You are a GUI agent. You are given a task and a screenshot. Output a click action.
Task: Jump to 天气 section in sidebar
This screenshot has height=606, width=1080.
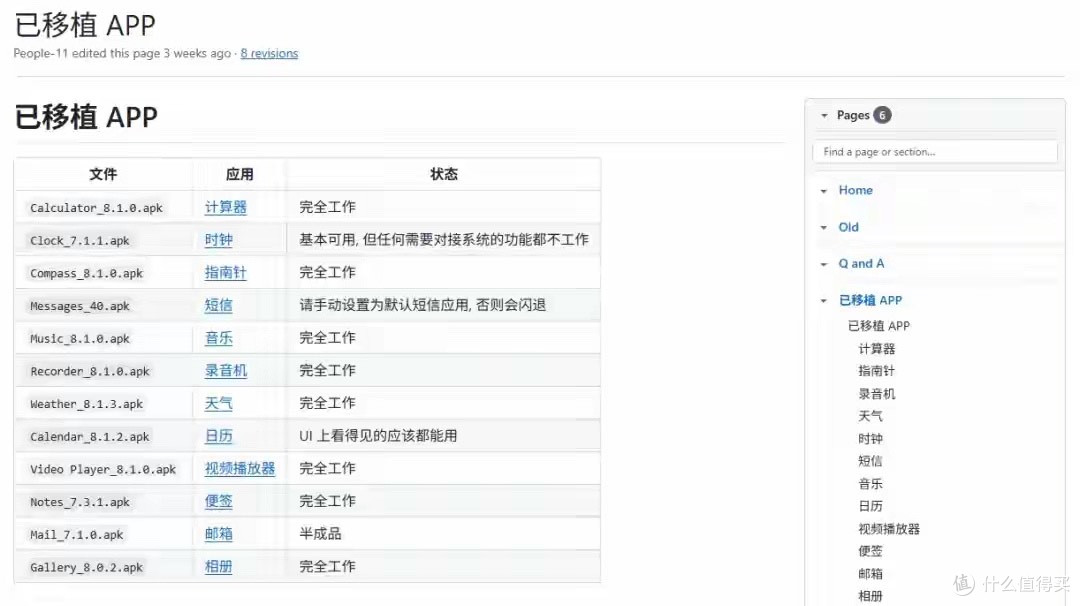(x=870, y=416)
